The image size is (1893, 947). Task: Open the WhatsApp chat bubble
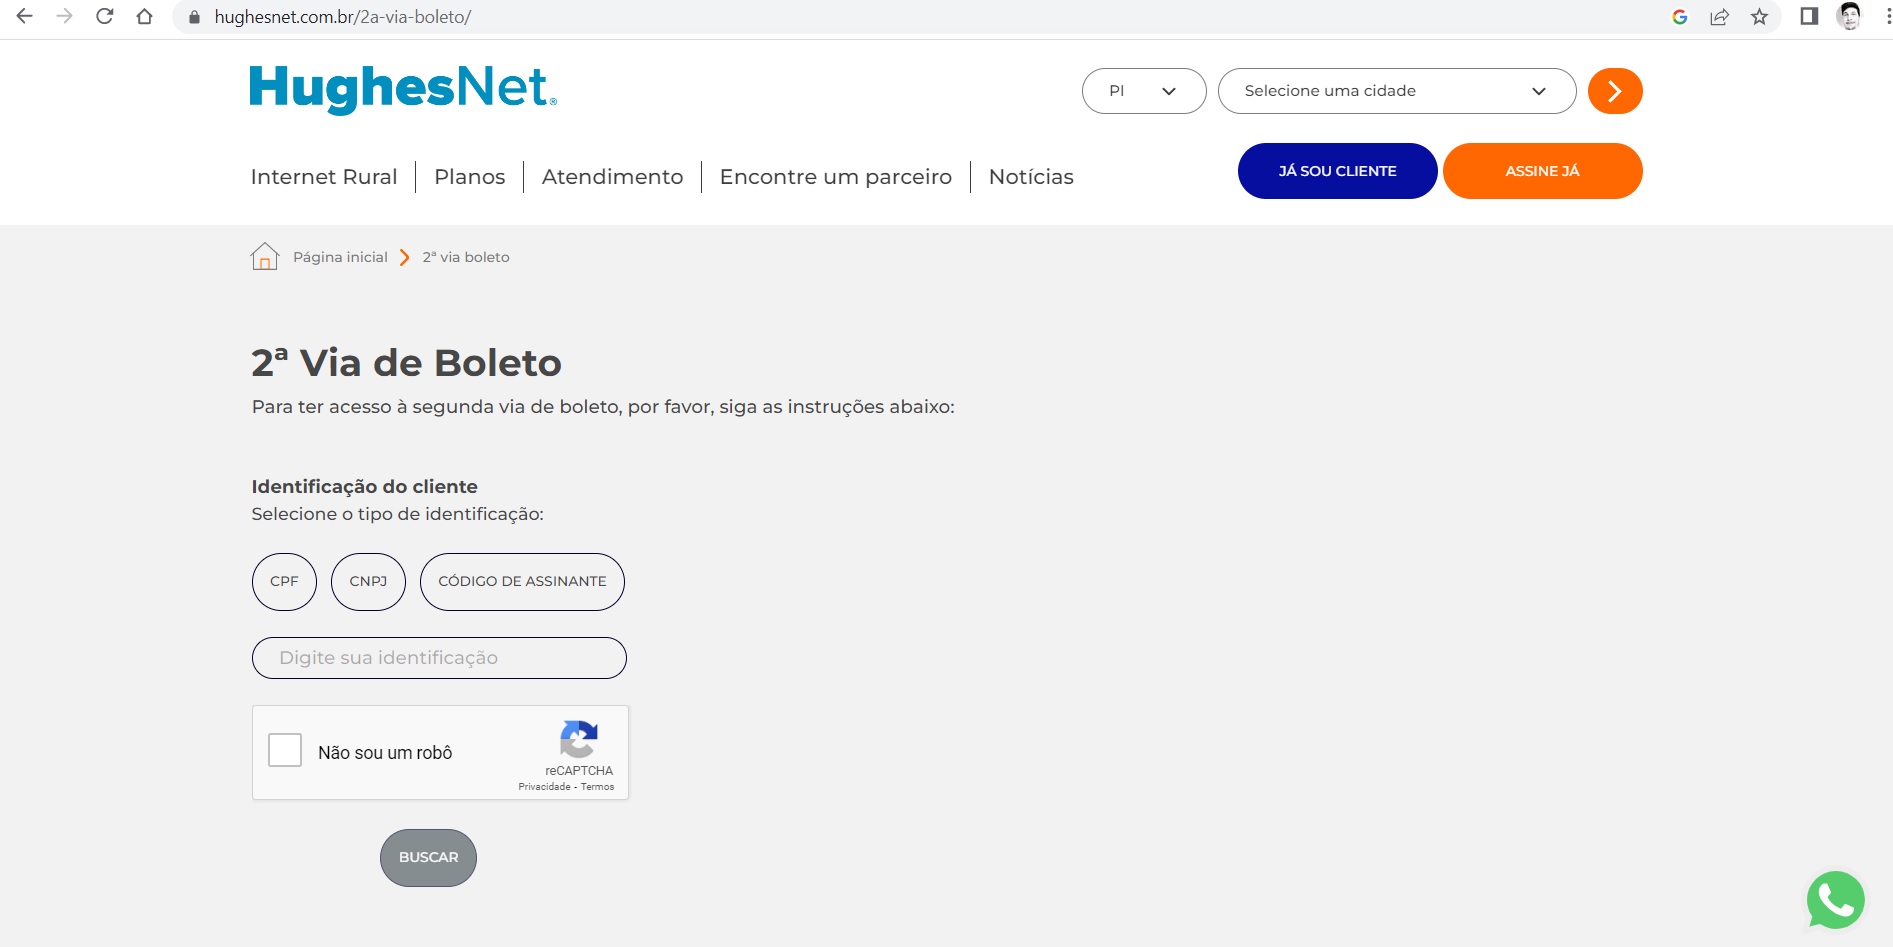[x=1836, y=900]
